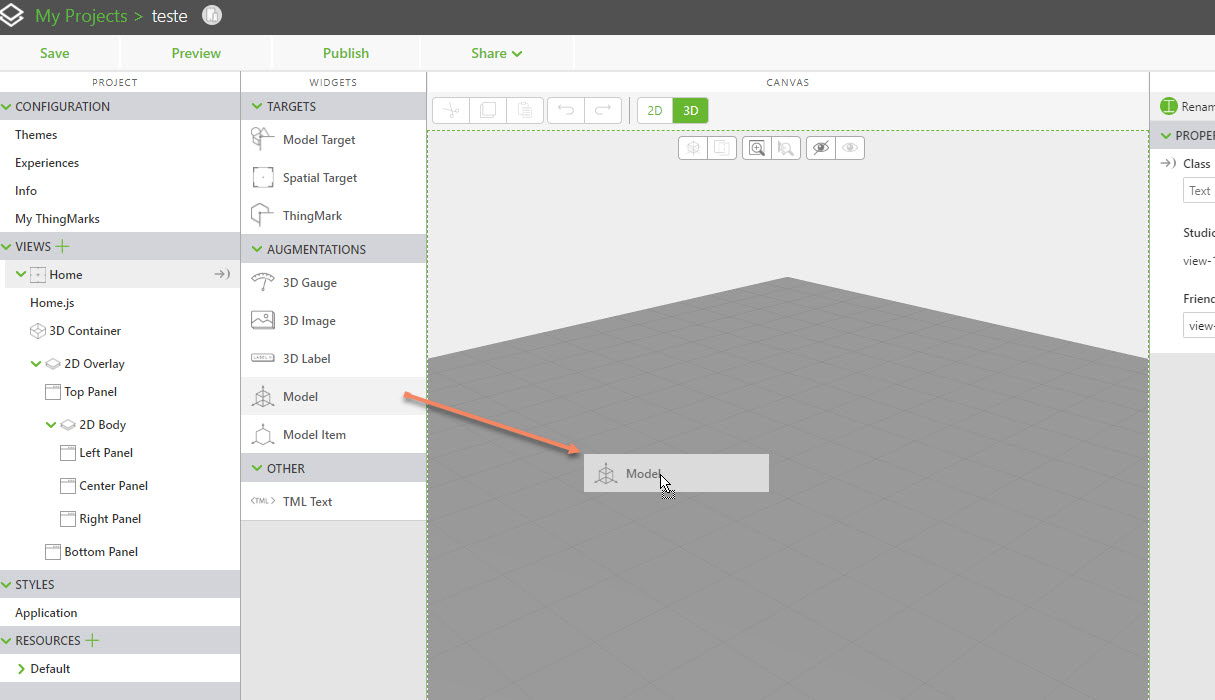1215x700 pixels.
Task: Enable the show-all eye toggle
Action: (849, 147)
